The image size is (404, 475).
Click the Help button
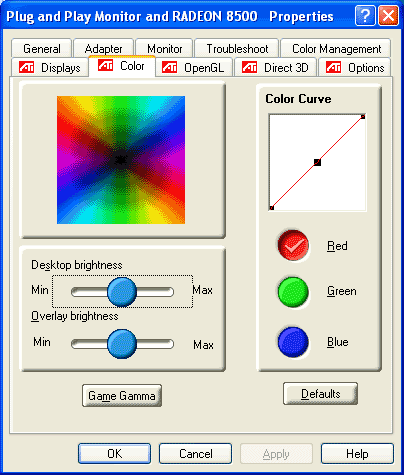(x=357, y=454)
